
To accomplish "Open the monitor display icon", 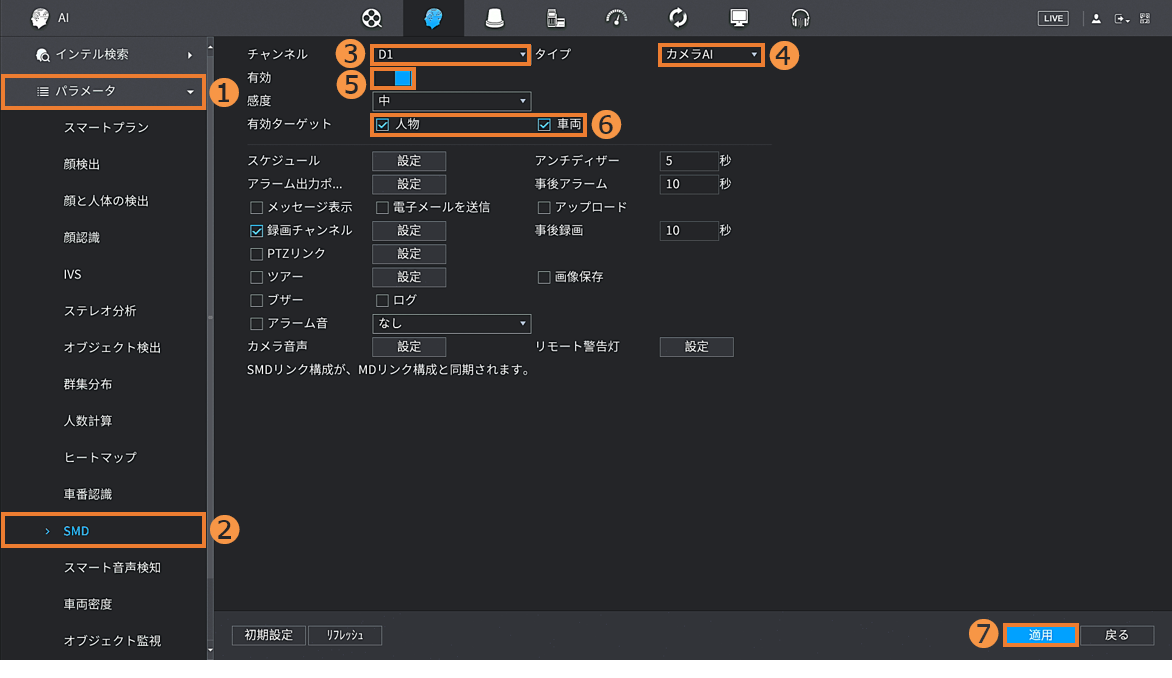I will (739, 18).
